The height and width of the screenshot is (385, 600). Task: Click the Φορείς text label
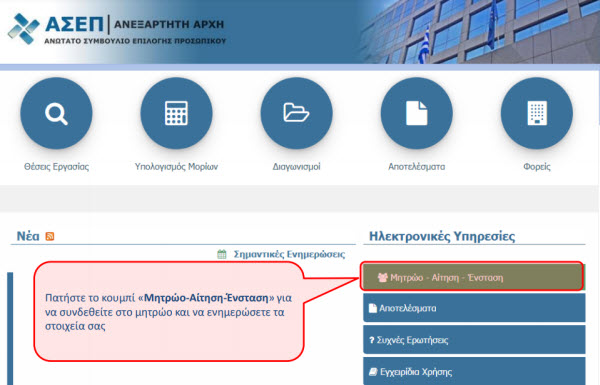pyautogui.click(x=537, y=167)
